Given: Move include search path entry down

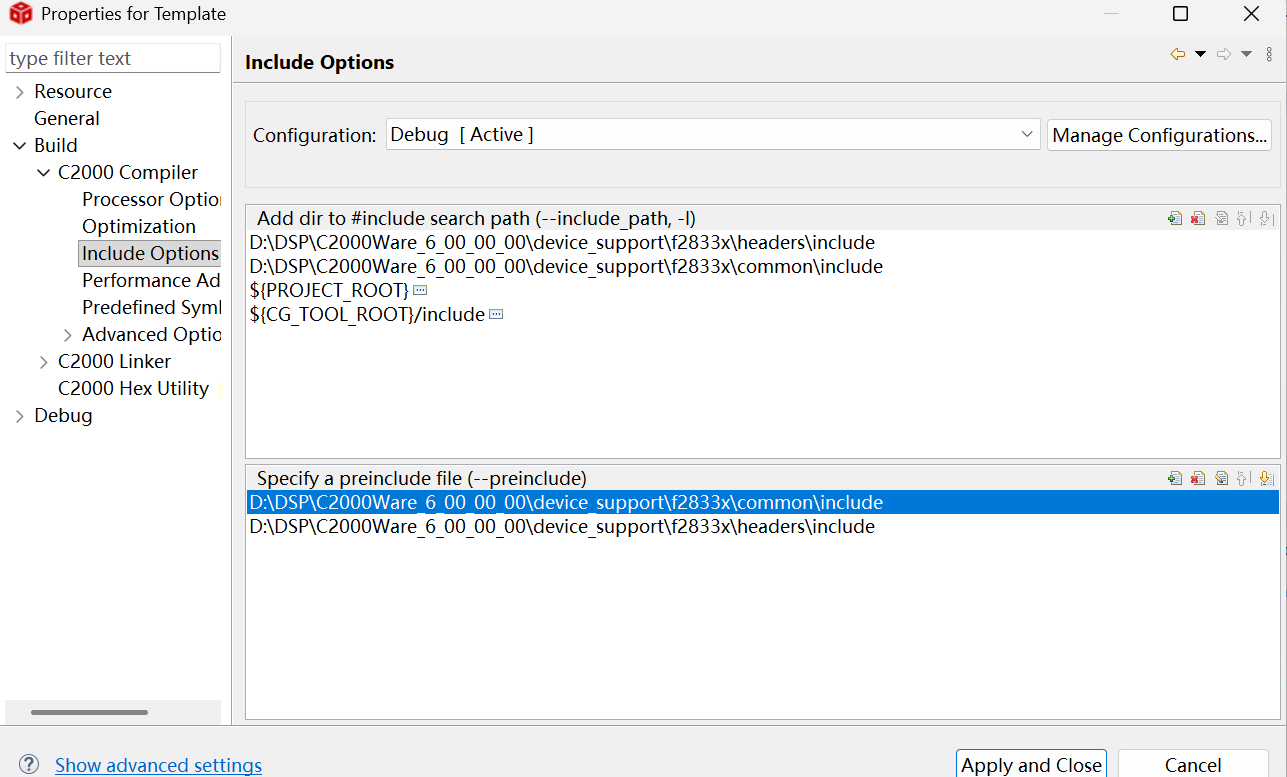Looking at the screenshot, I should point(1266,218).
